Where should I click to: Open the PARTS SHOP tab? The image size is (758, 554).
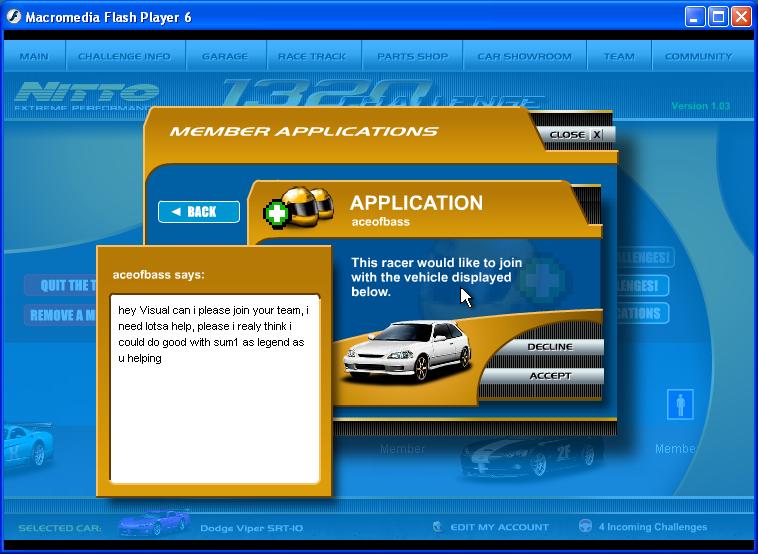coord(412,56)
